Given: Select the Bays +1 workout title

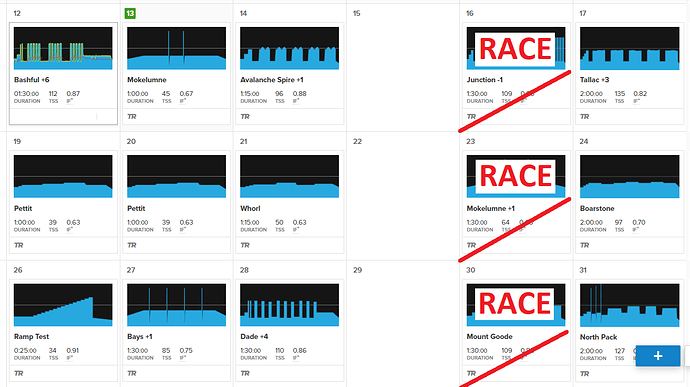Looking at the screenshot, I should tap(139, 336).
